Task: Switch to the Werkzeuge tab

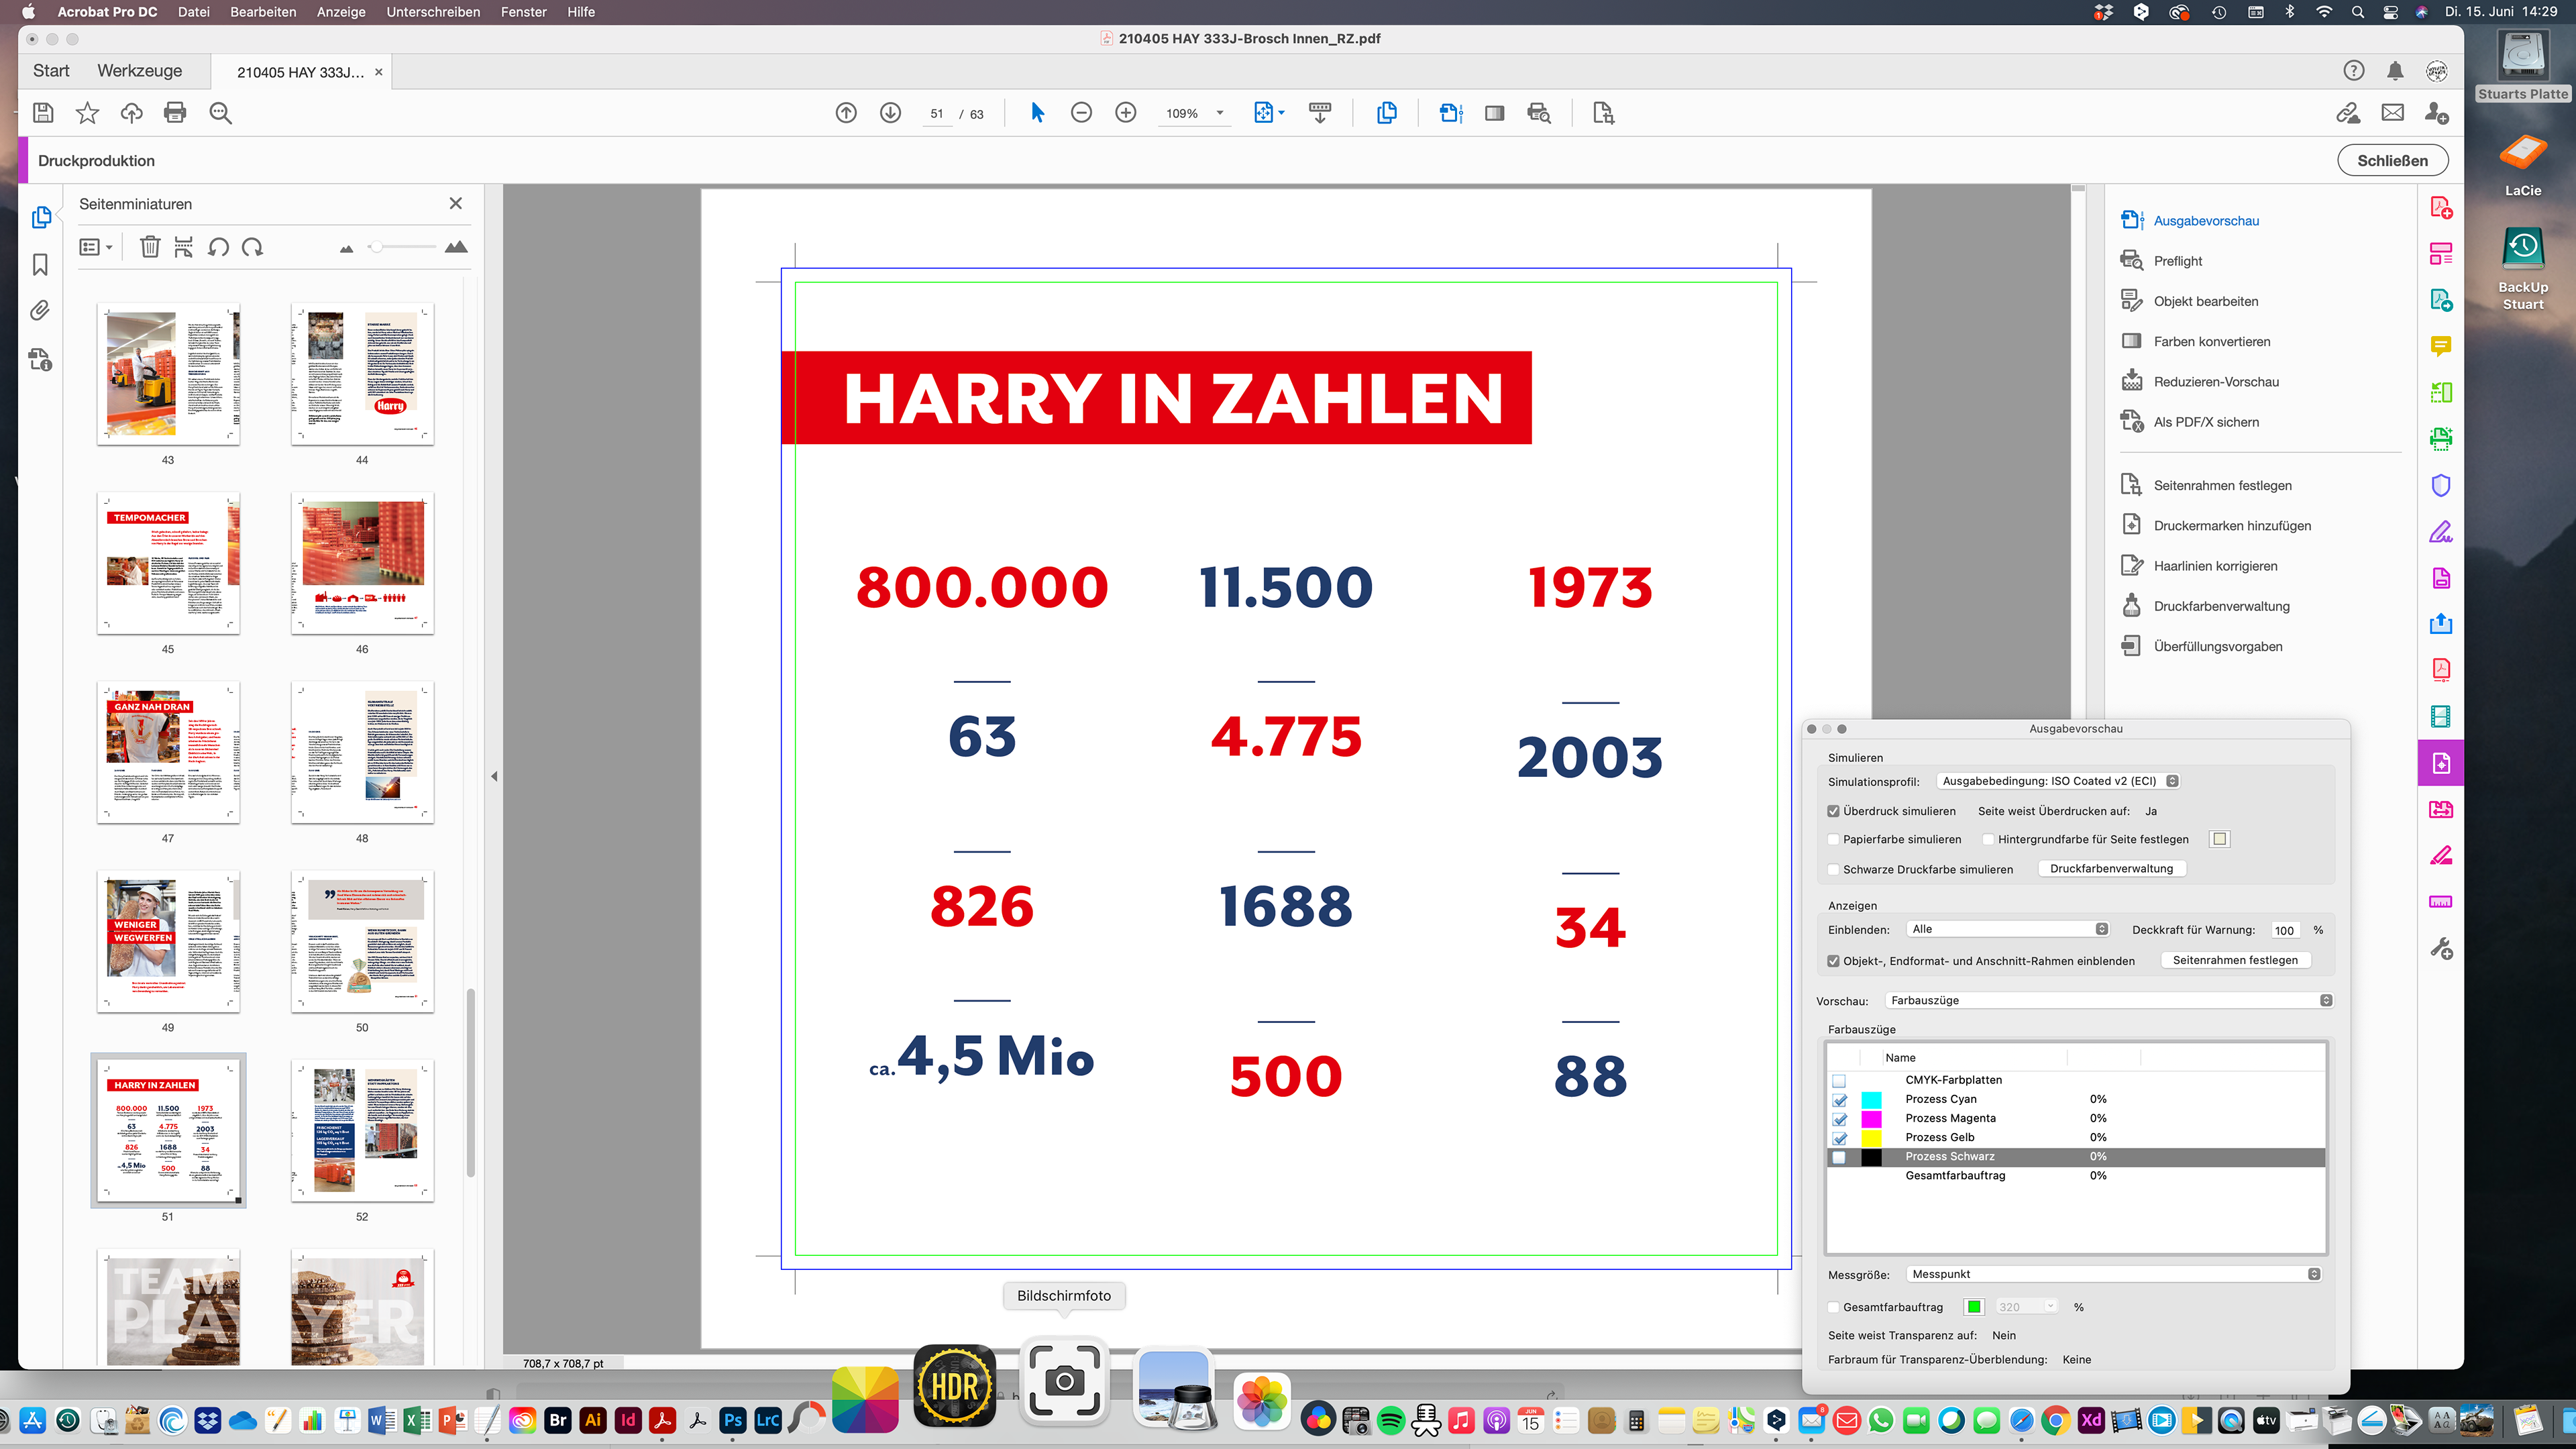Action: (139, 71)
